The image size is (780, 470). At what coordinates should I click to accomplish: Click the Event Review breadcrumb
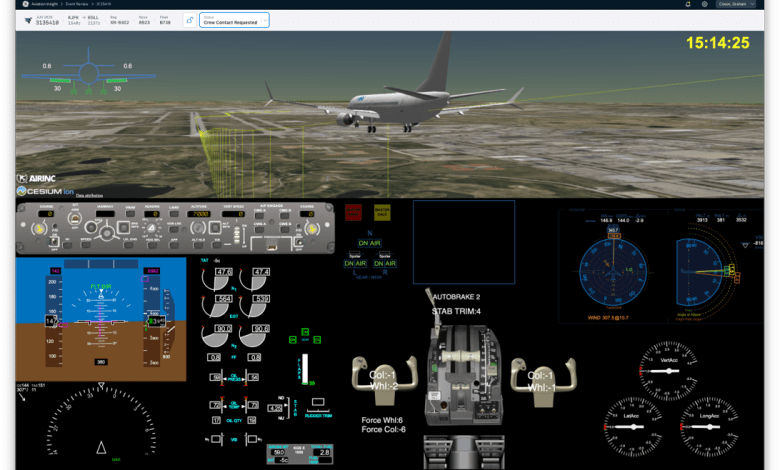point(77,4)
